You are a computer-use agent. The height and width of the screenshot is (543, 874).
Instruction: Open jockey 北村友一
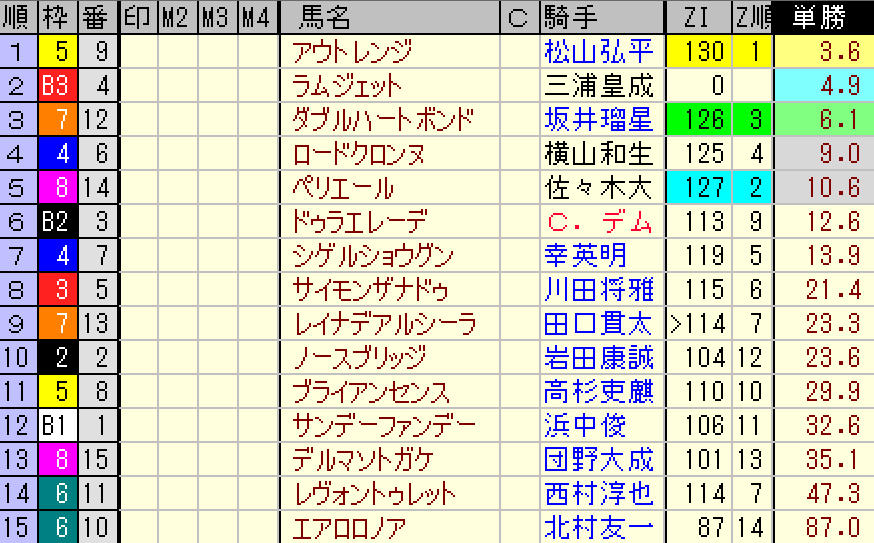pyautogui.click(x=598, y=528)
